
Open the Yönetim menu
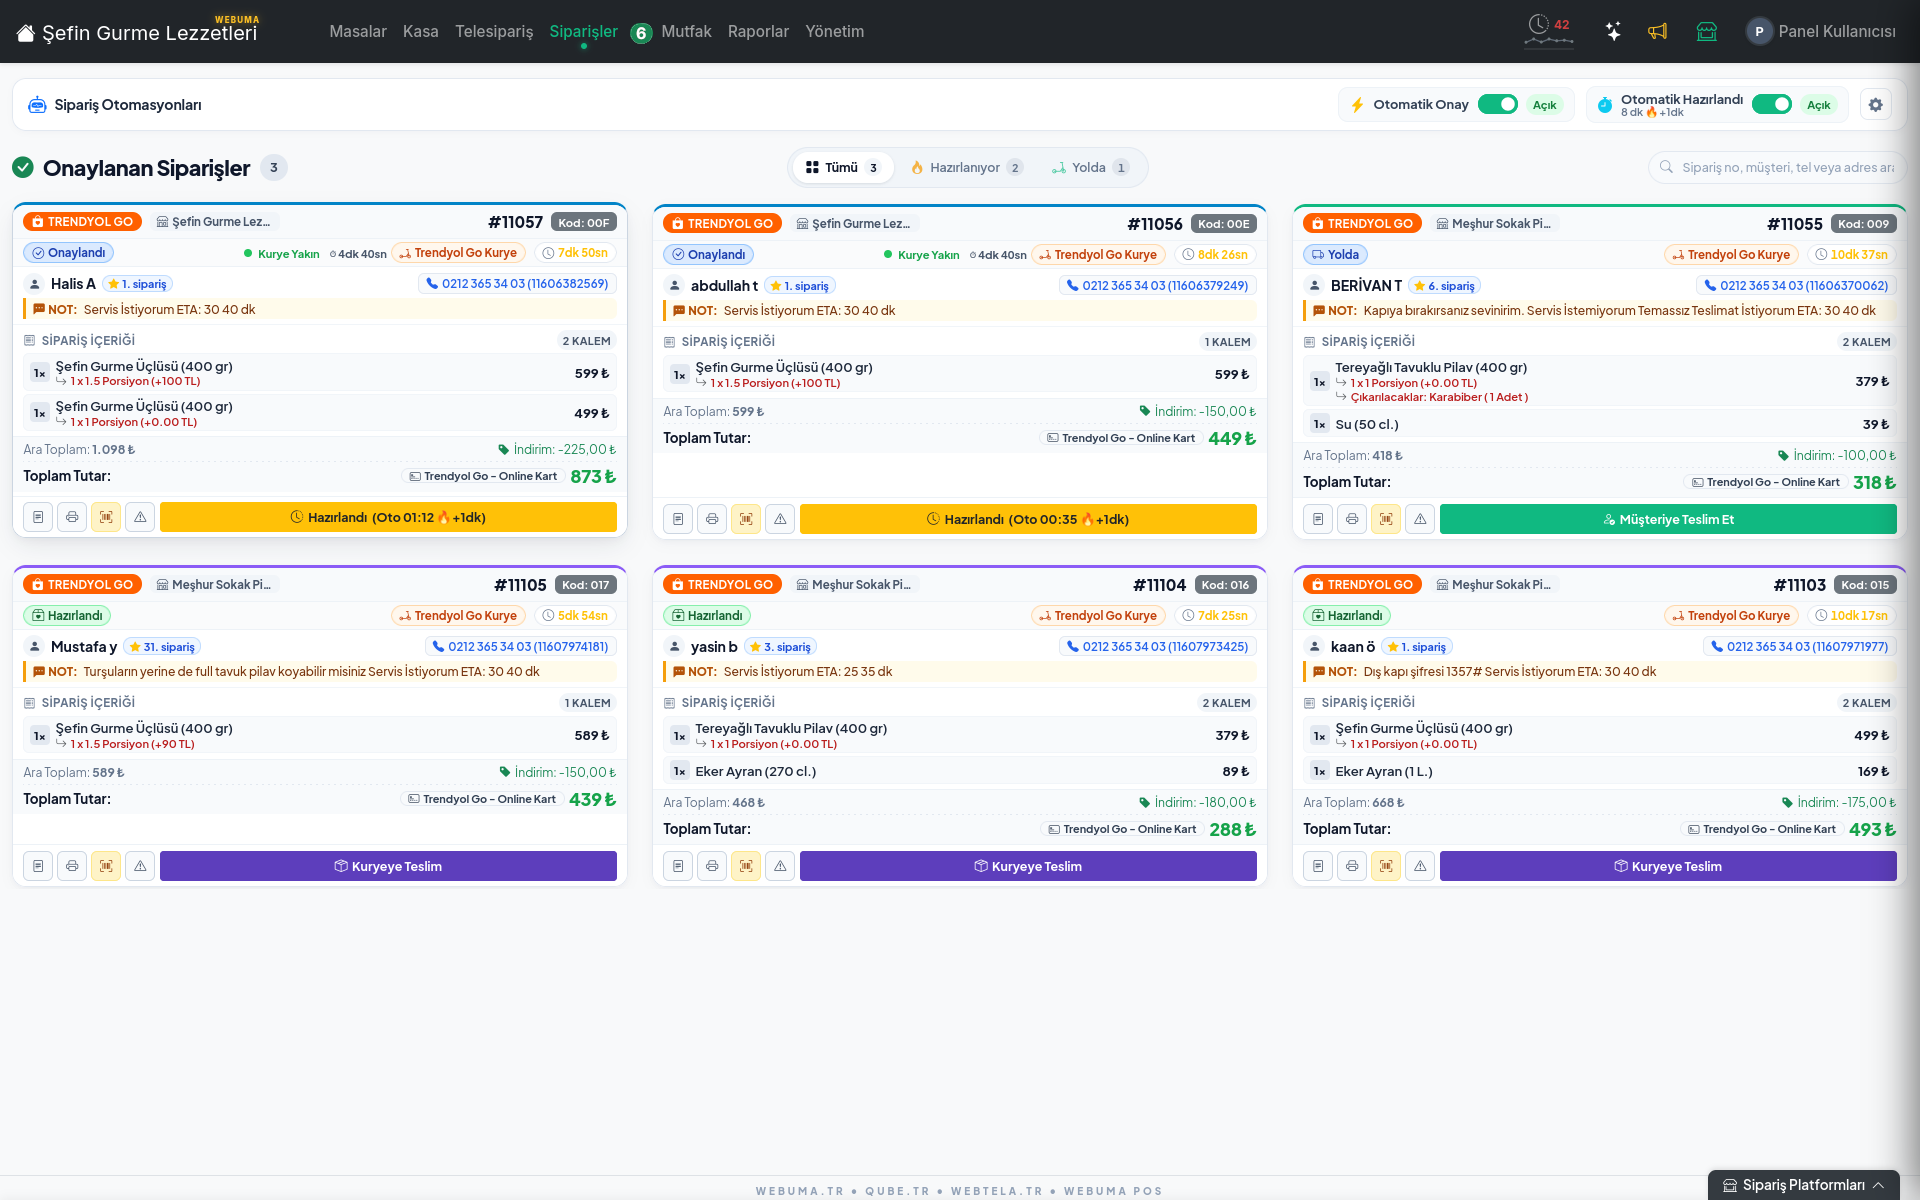835,32
